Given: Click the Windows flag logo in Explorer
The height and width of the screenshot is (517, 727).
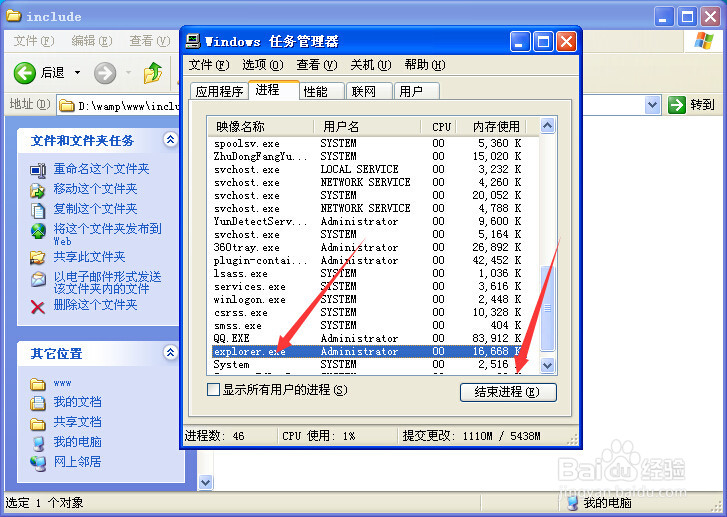Looking at the screenshot, I should click(703, 41).
